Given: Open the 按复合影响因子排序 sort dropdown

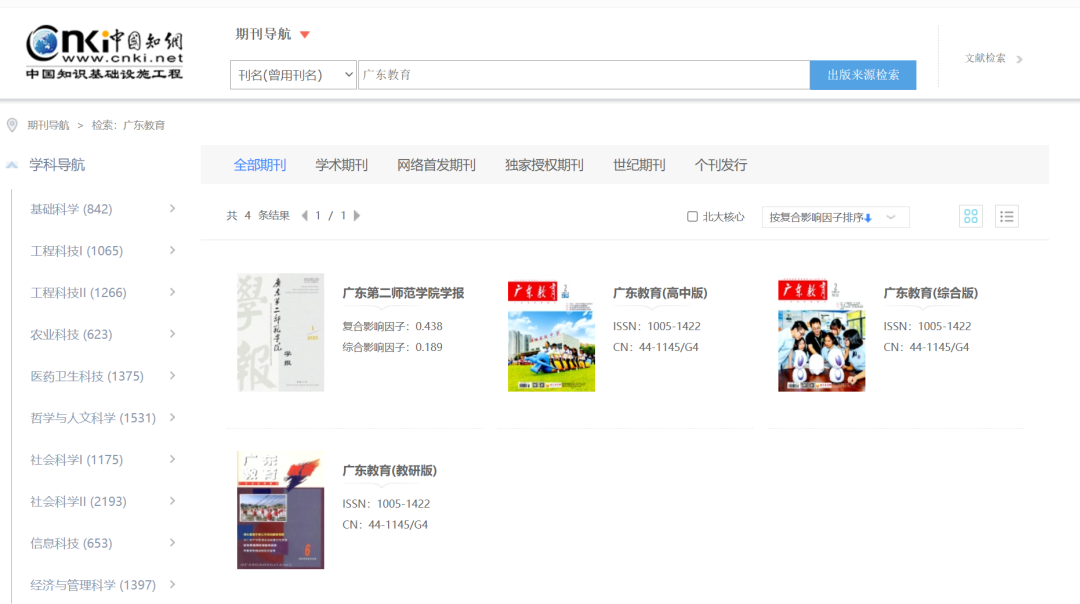Looking at the screenshot, I should pyautogui.click(x=835, y=216).
